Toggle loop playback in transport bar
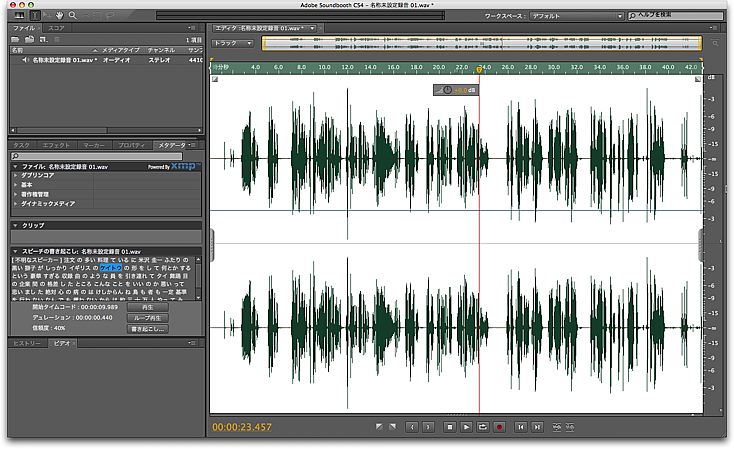 (483, 427)
